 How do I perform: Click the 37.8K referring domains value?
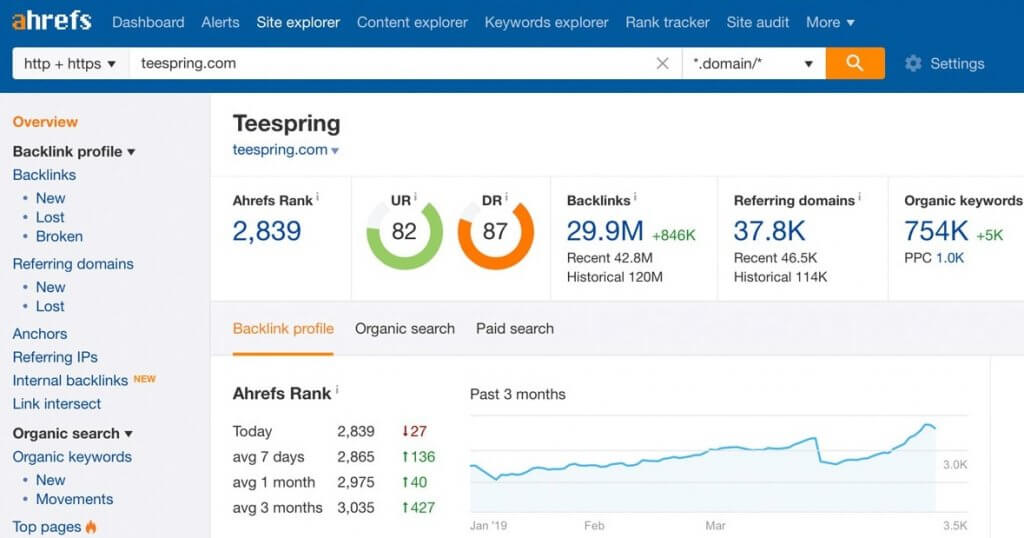[x=769, y=231]
